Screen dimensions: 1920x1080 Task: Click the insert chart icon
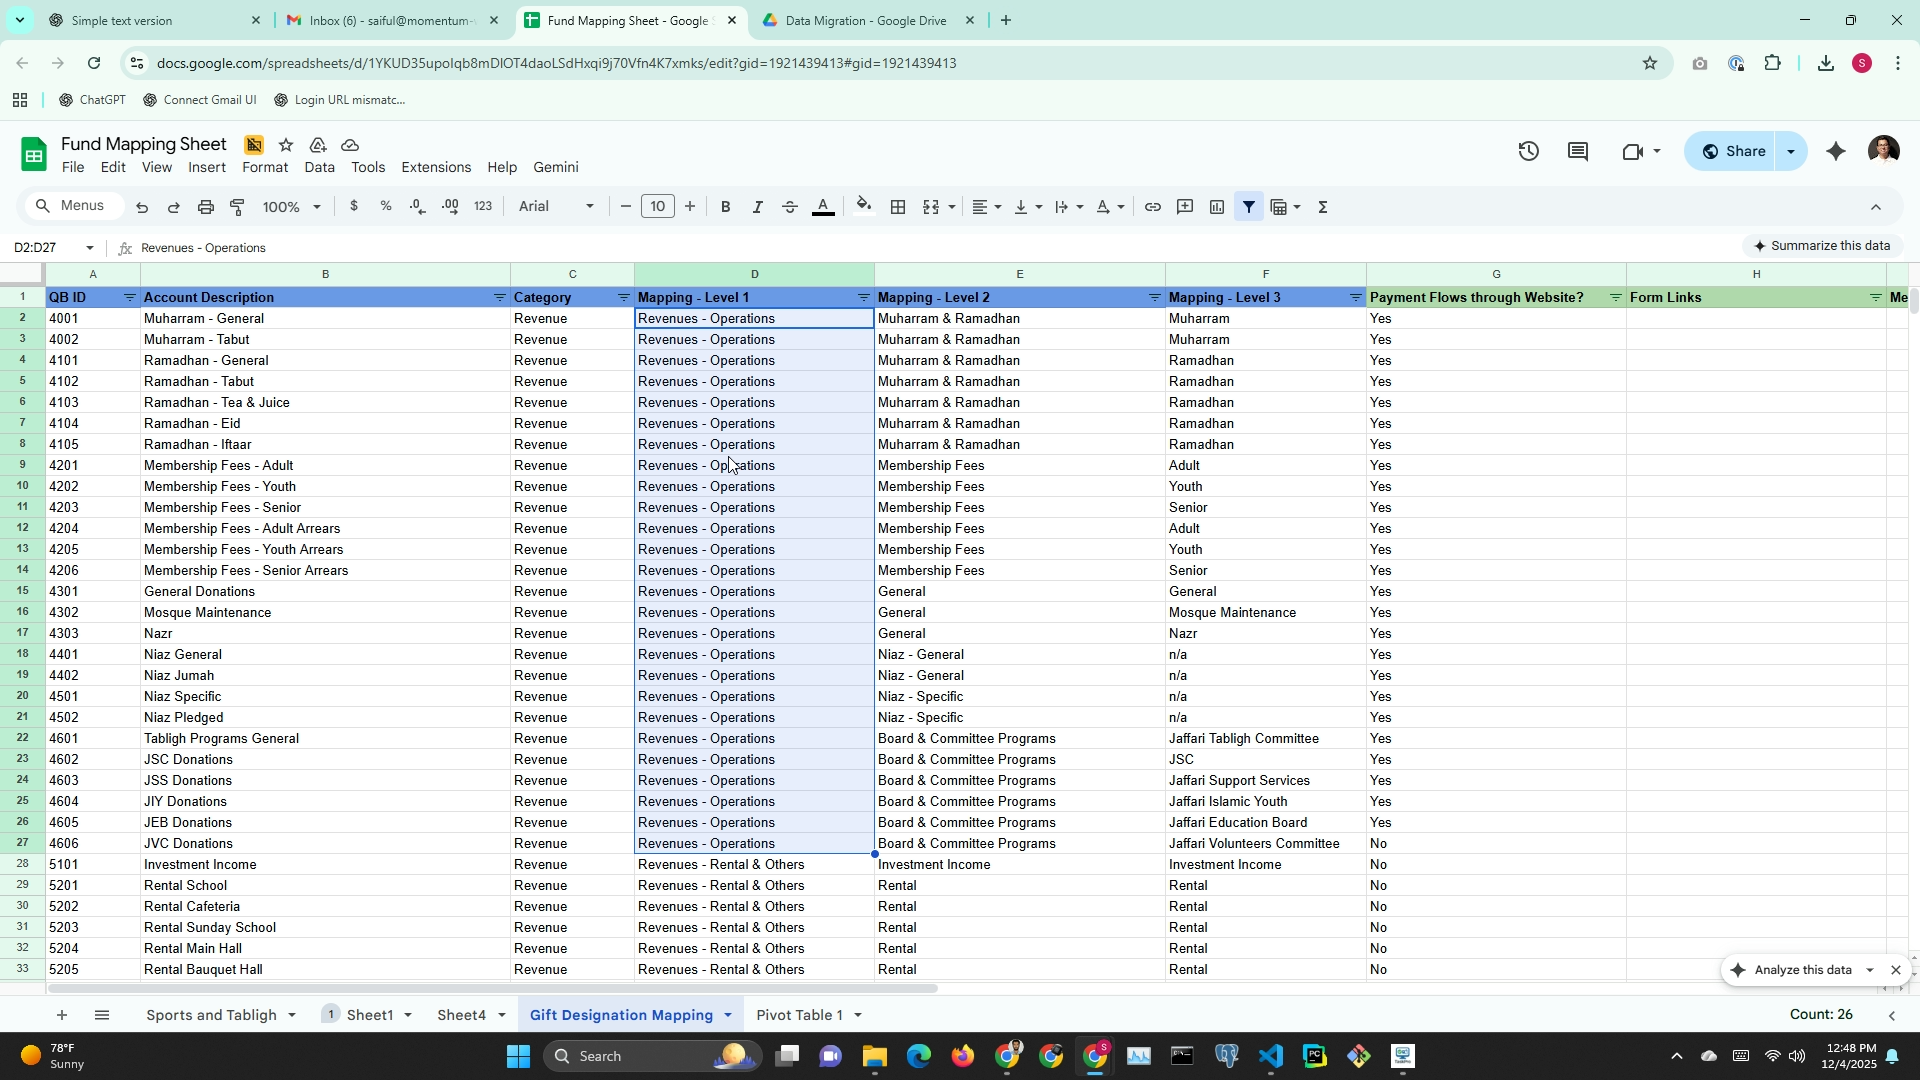[x=1217, y=207]
